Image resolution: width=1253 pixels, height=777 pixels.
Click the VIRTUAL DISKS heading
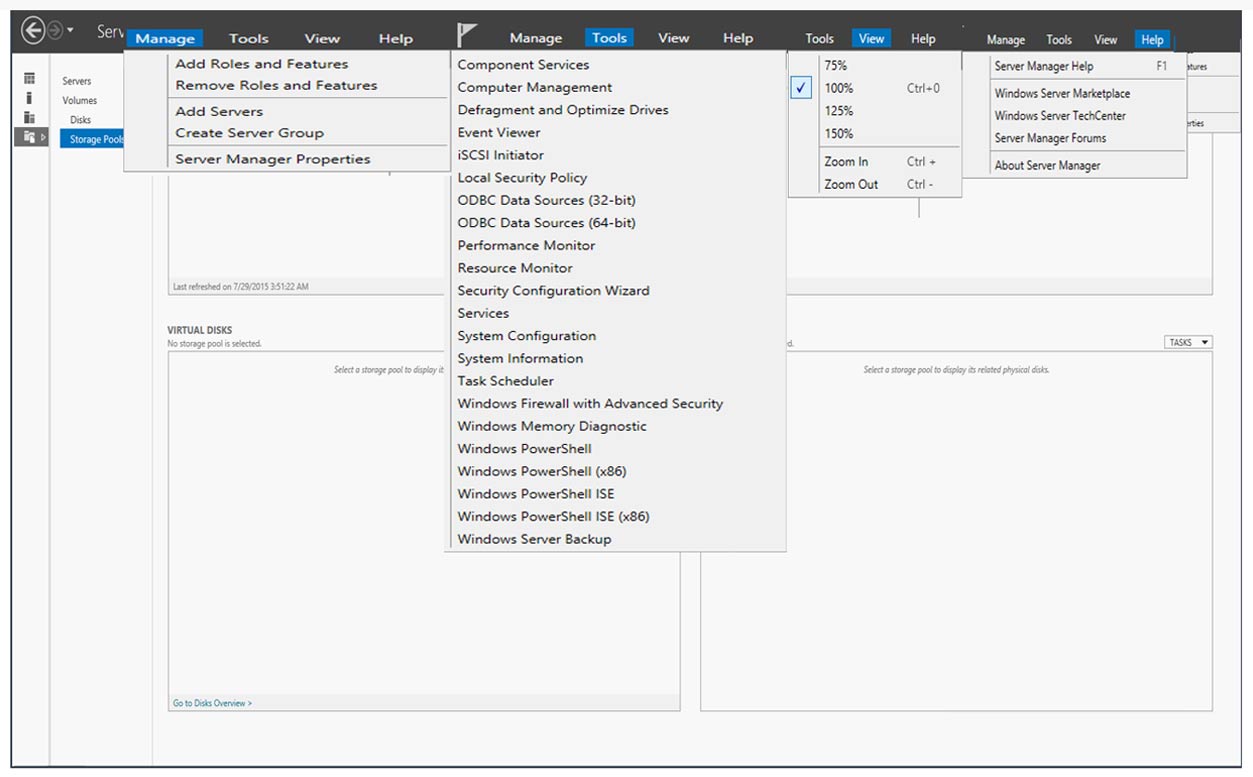point(200,330)
